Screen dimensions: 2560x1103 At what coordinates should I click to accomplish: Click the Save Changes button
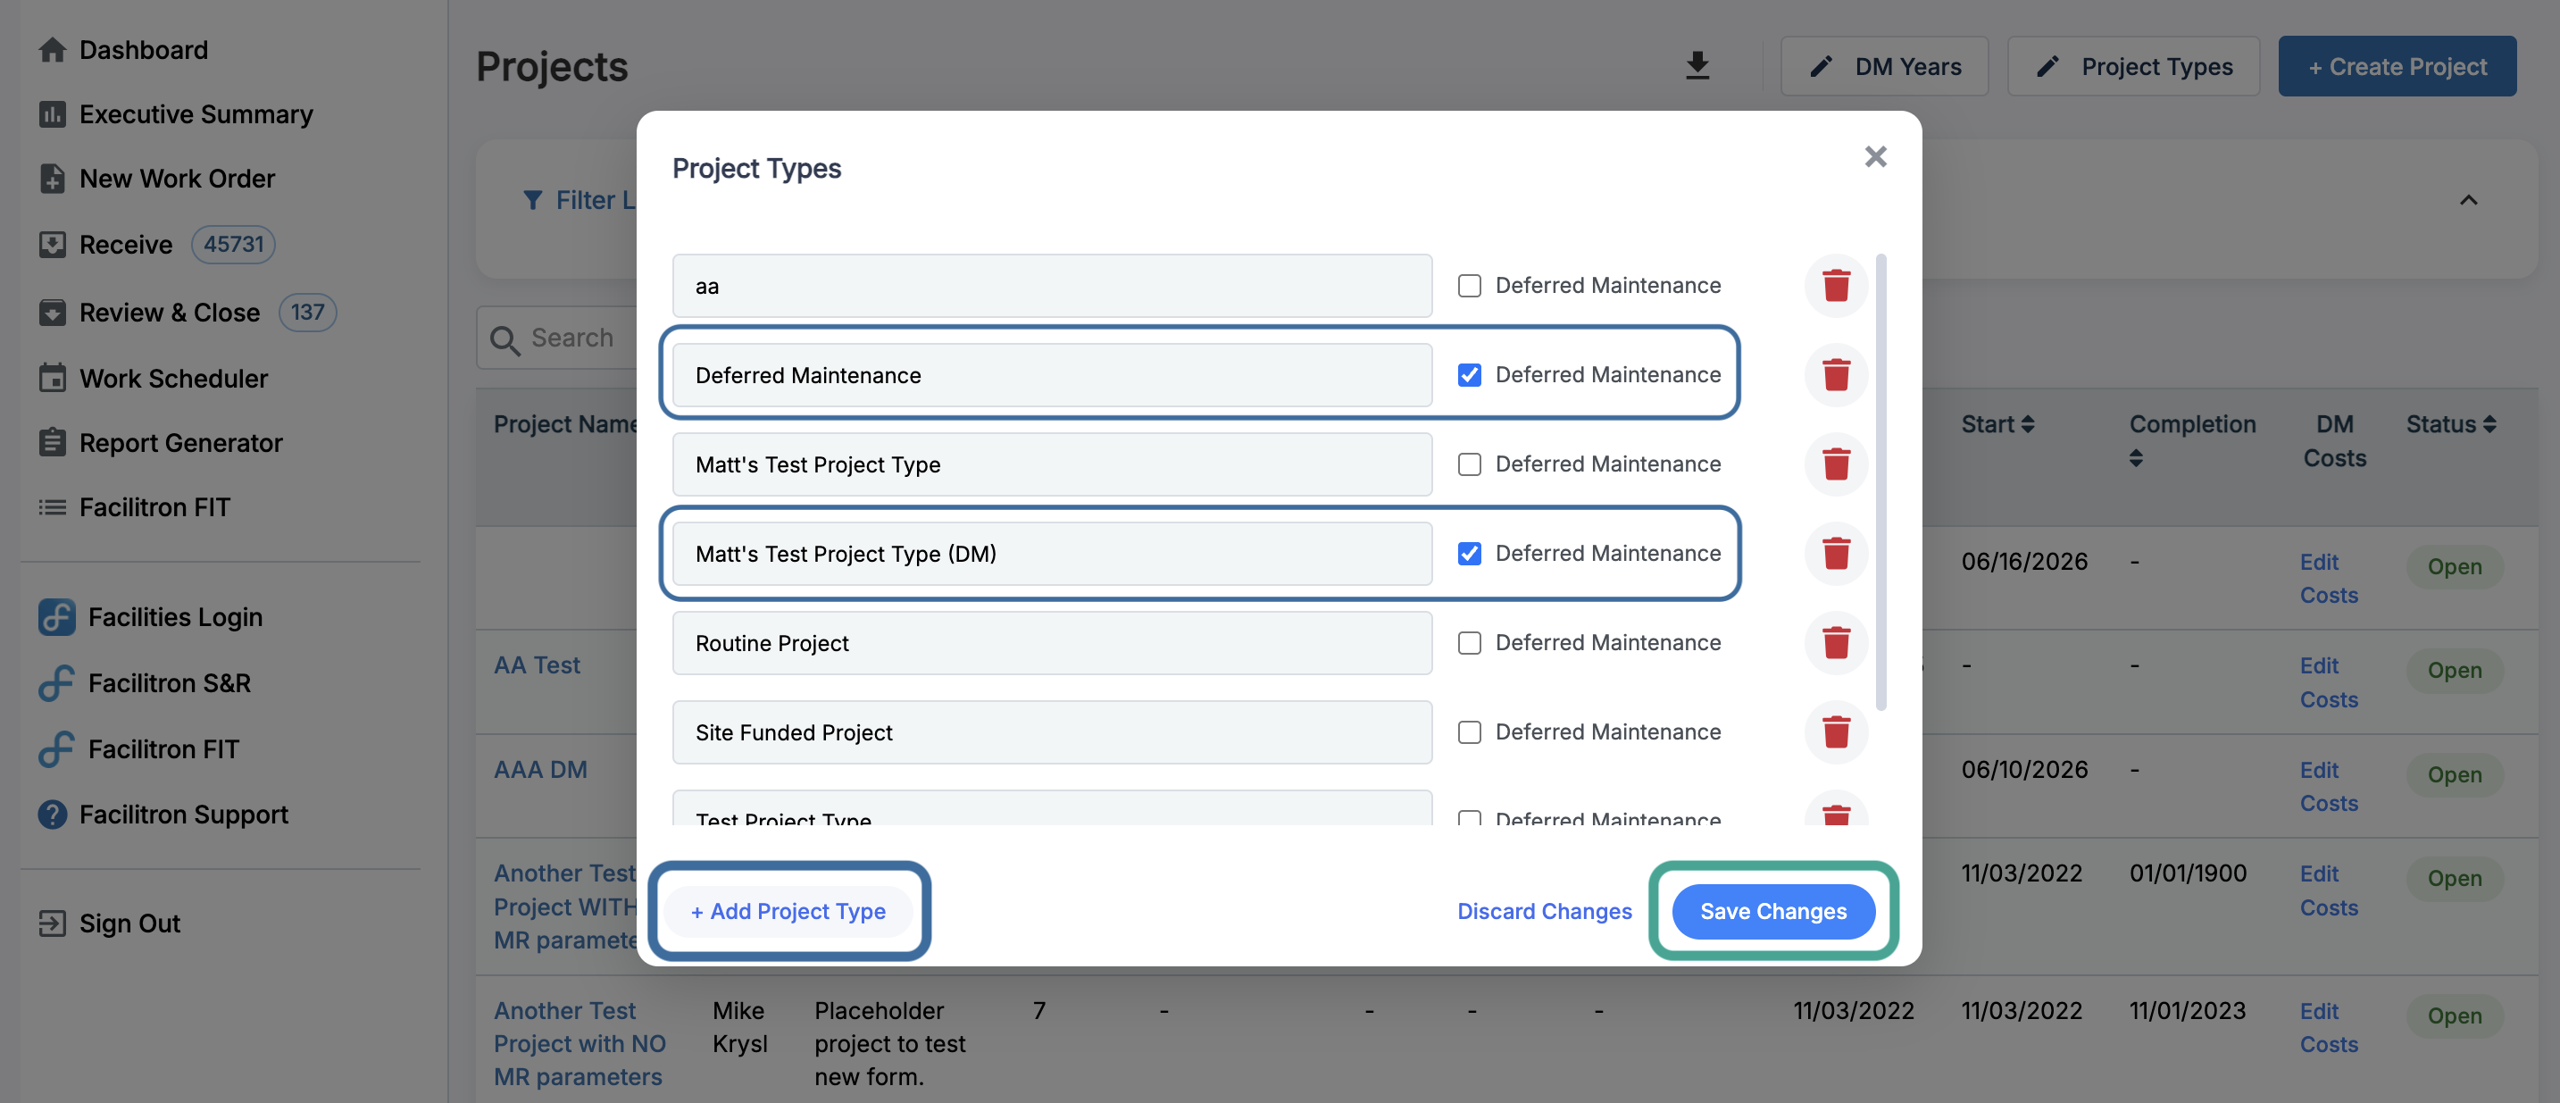tap(1773, 911)
